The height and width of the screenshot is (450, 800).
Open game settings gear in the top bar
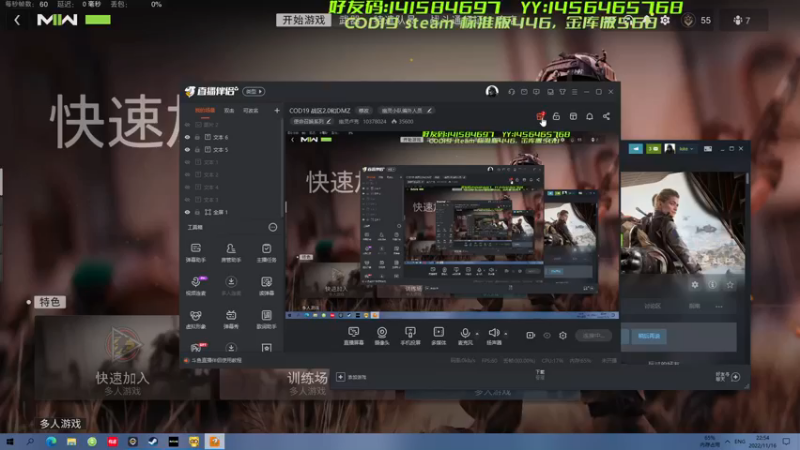(665, 20)
